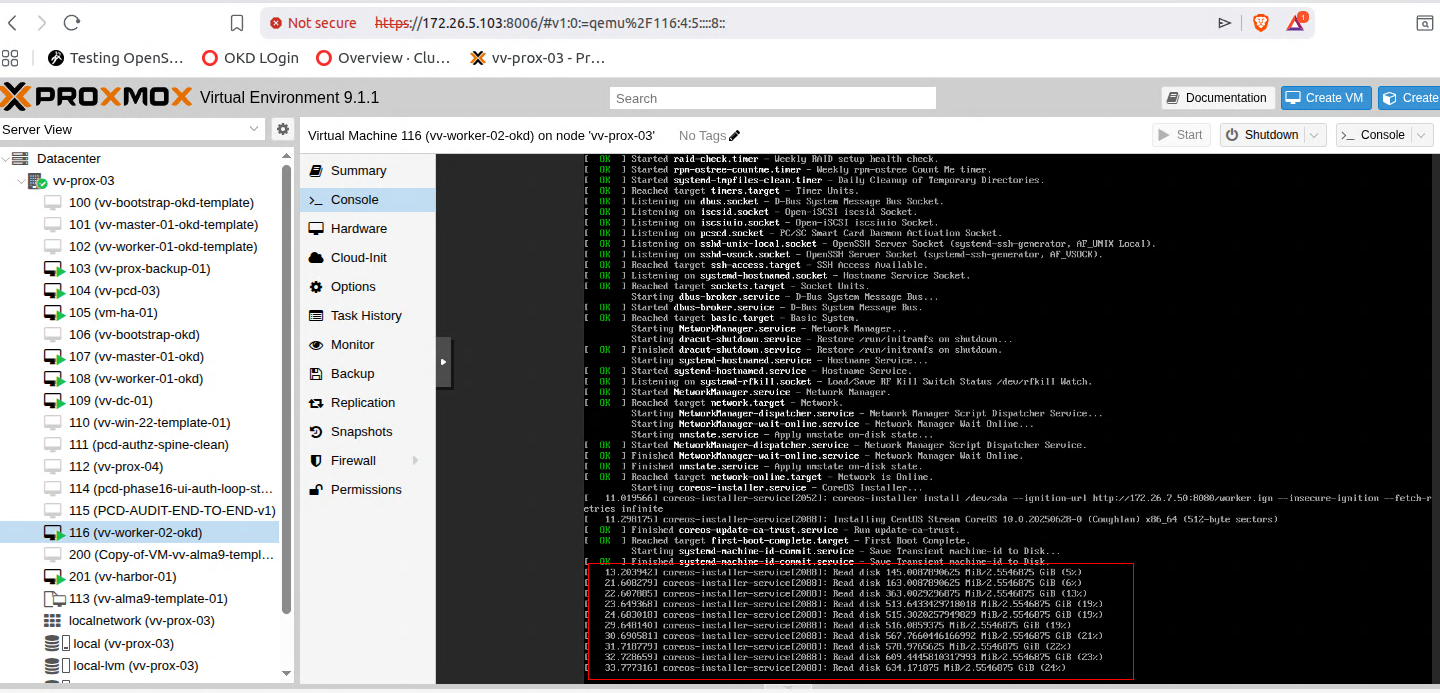Switch to the Snapshots tab
This screenshot has height=693, width=1440.
[361, 432]
